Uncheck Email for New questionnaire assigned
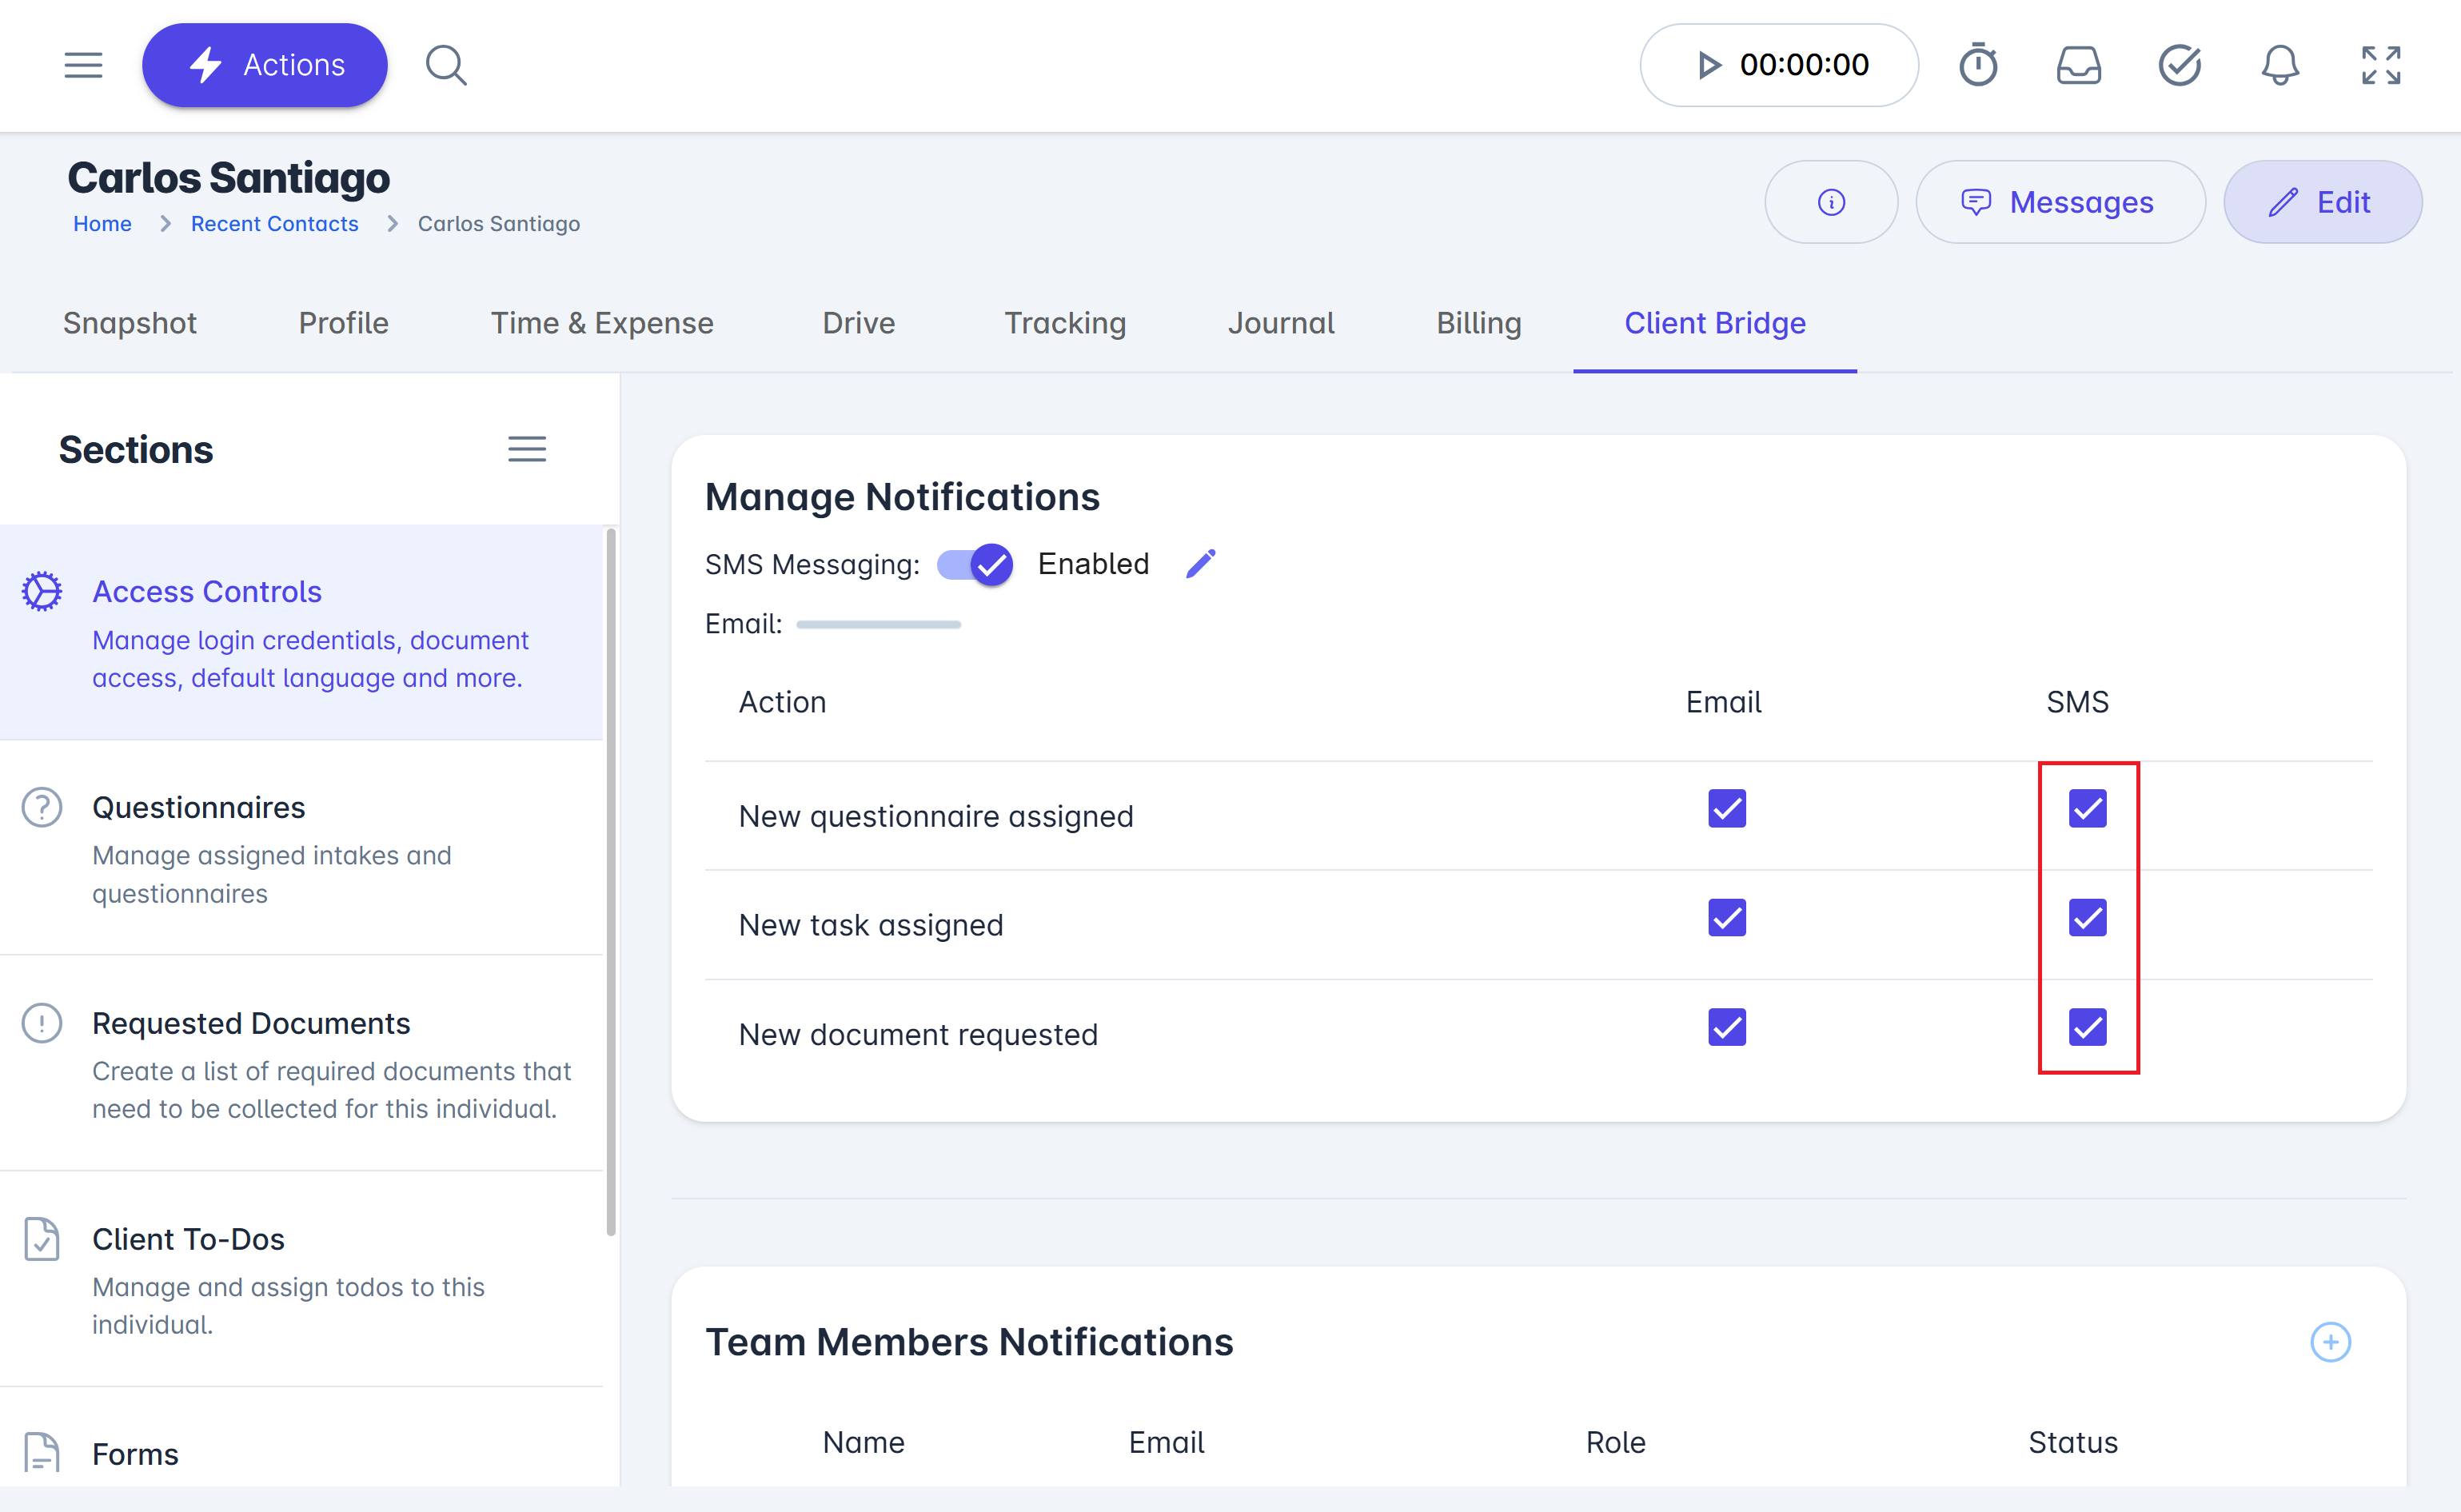 [x=1726, y=808]
